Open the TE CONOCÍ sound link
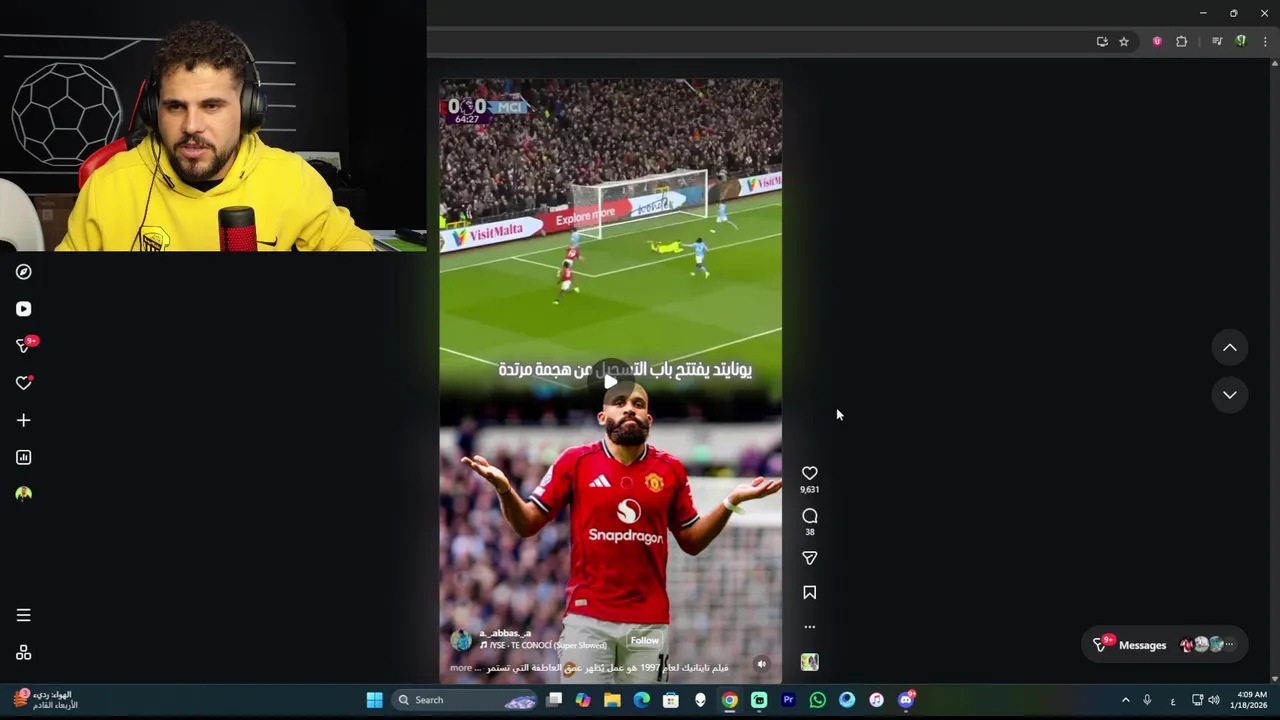This screenshot has height=720, width=1280. pos(544,646)
